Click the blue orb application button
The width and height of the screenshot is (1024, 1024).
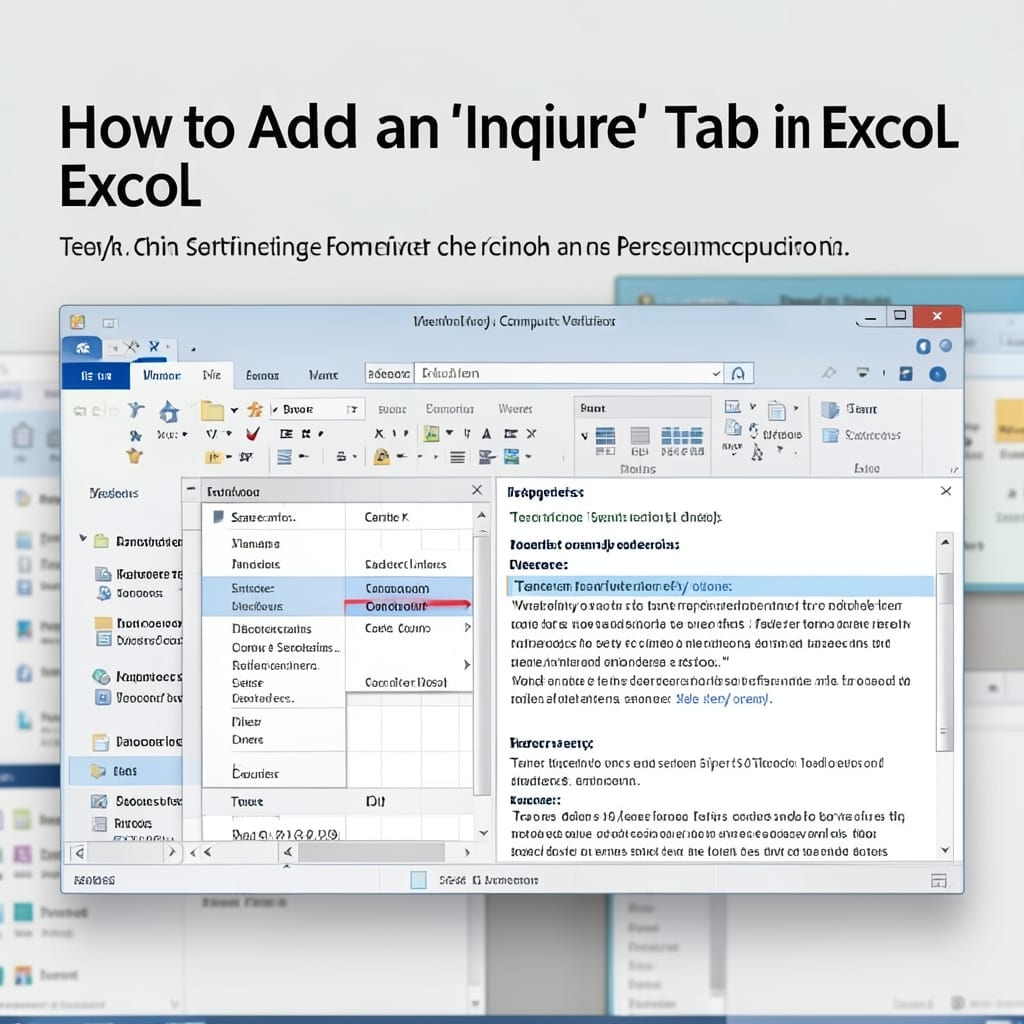(x=82, y=348)
